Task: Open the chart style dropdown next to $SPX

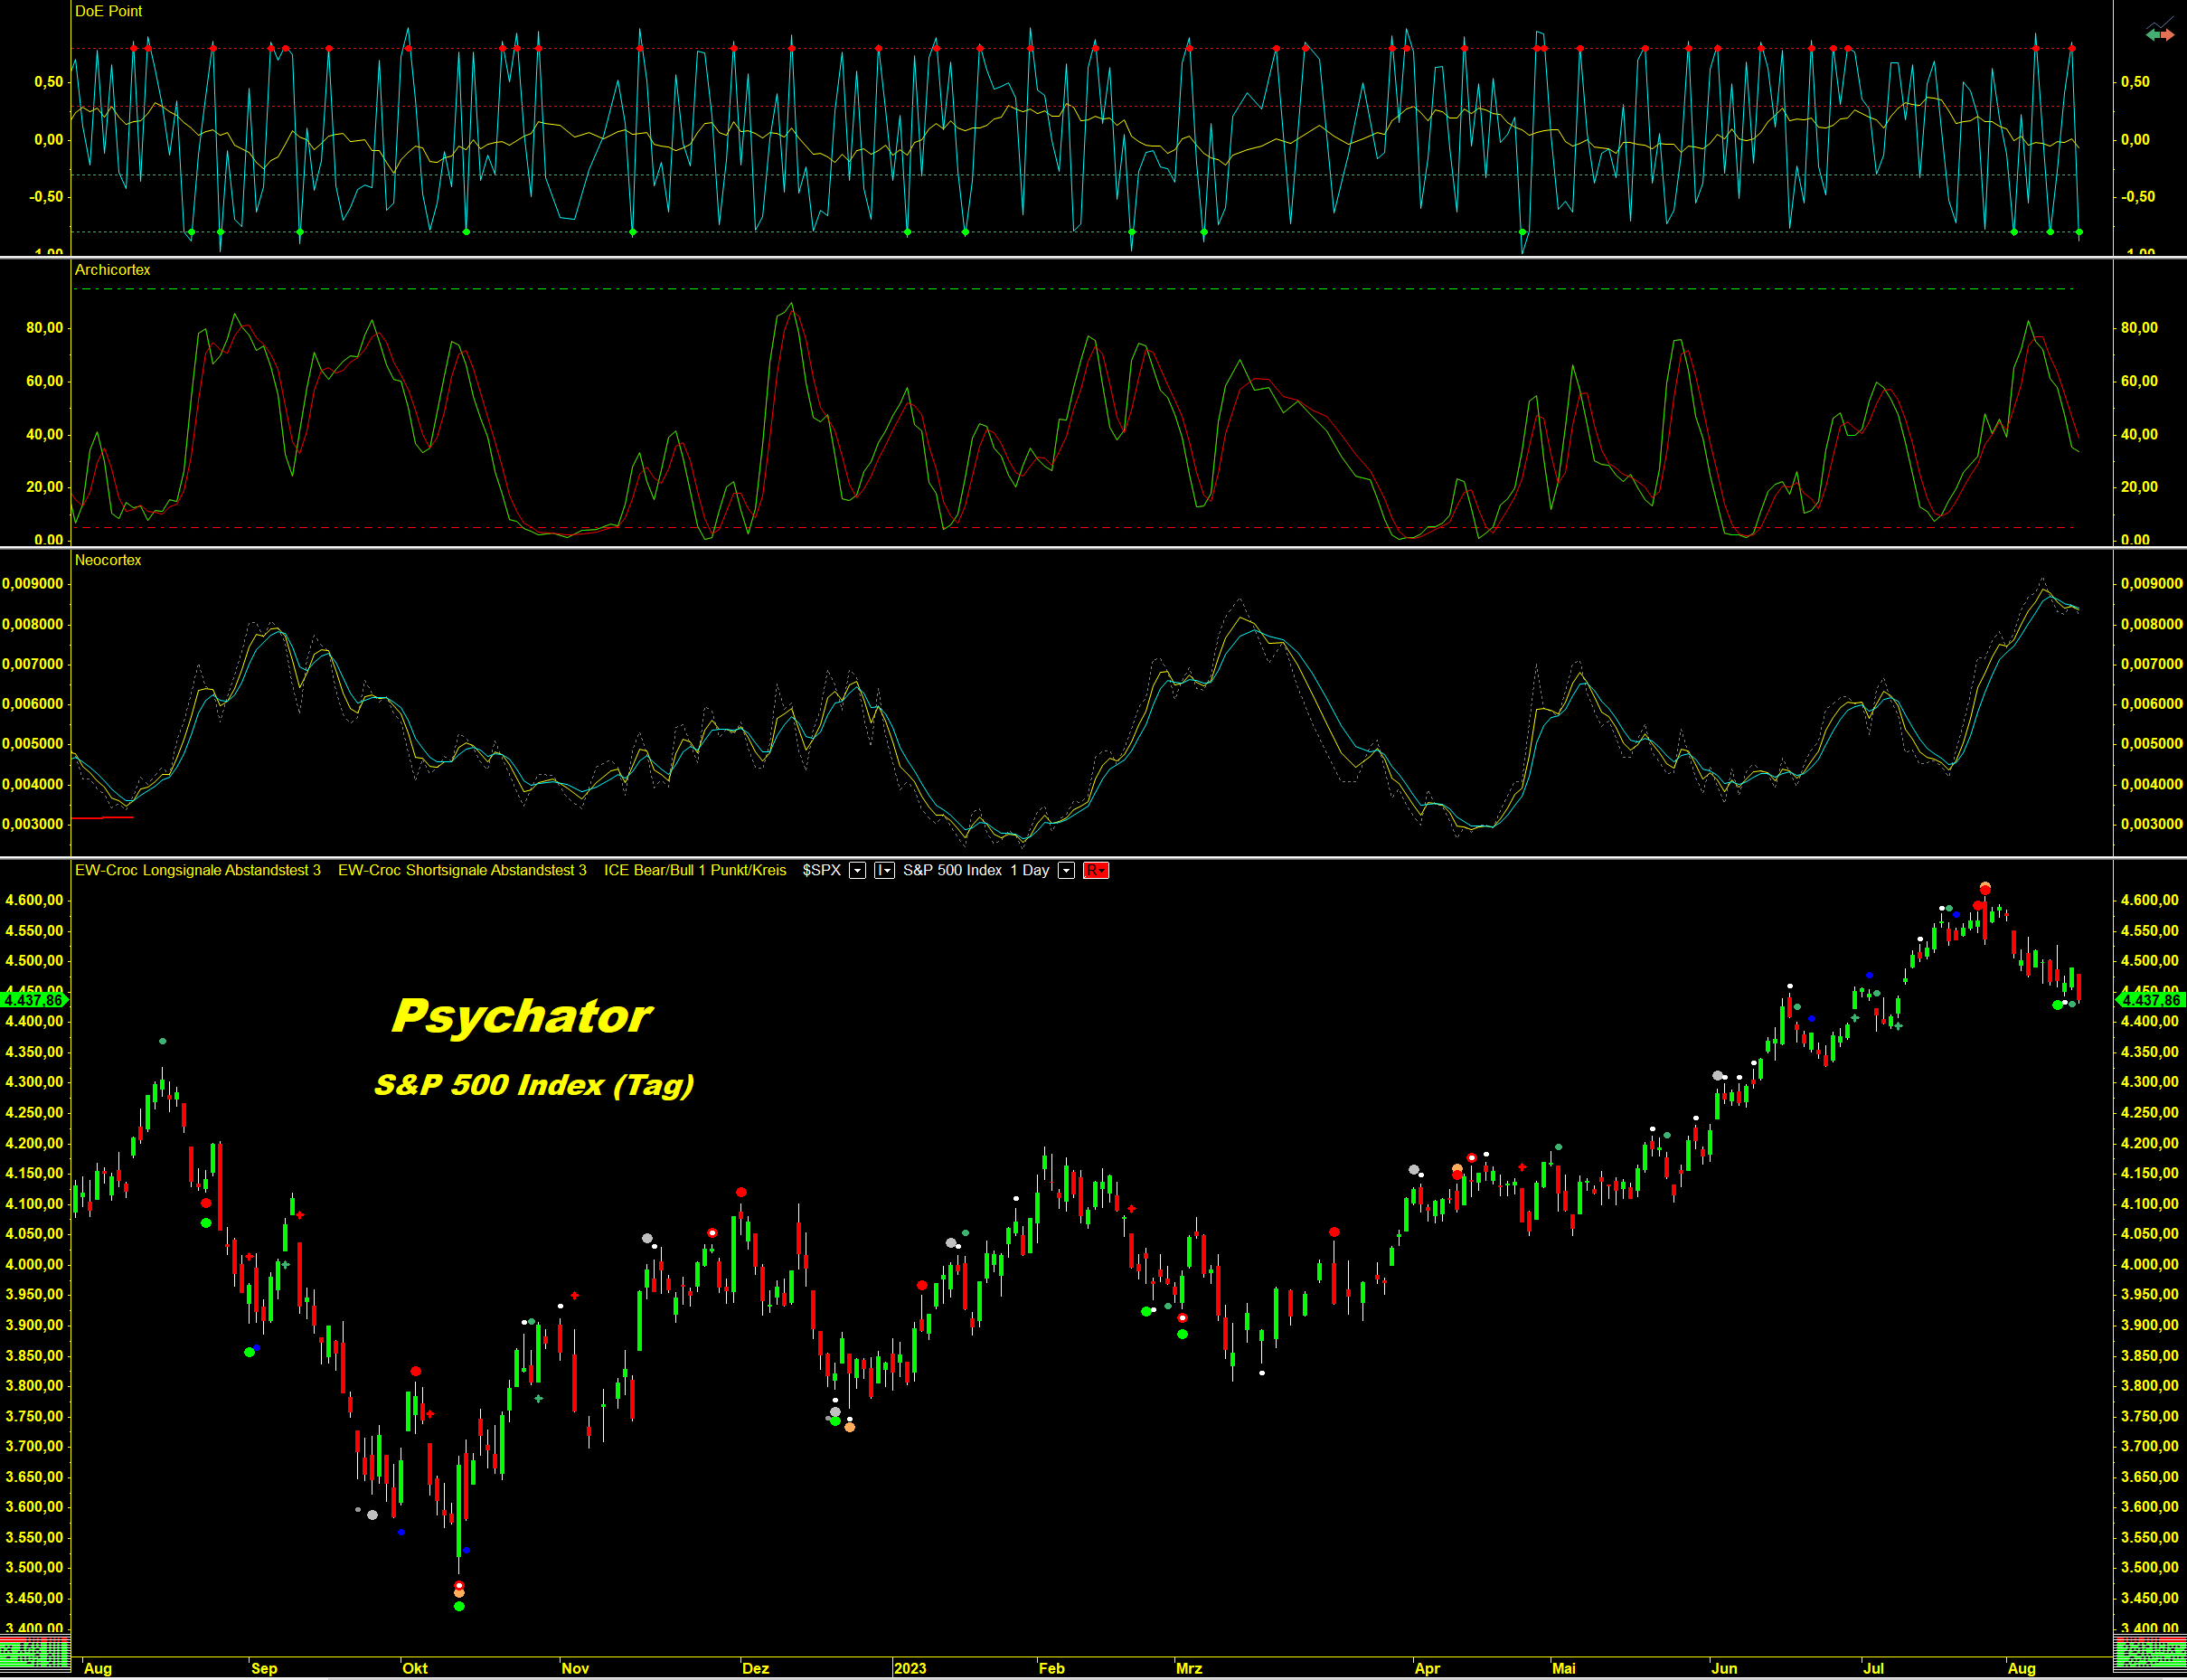Action: 884,870
